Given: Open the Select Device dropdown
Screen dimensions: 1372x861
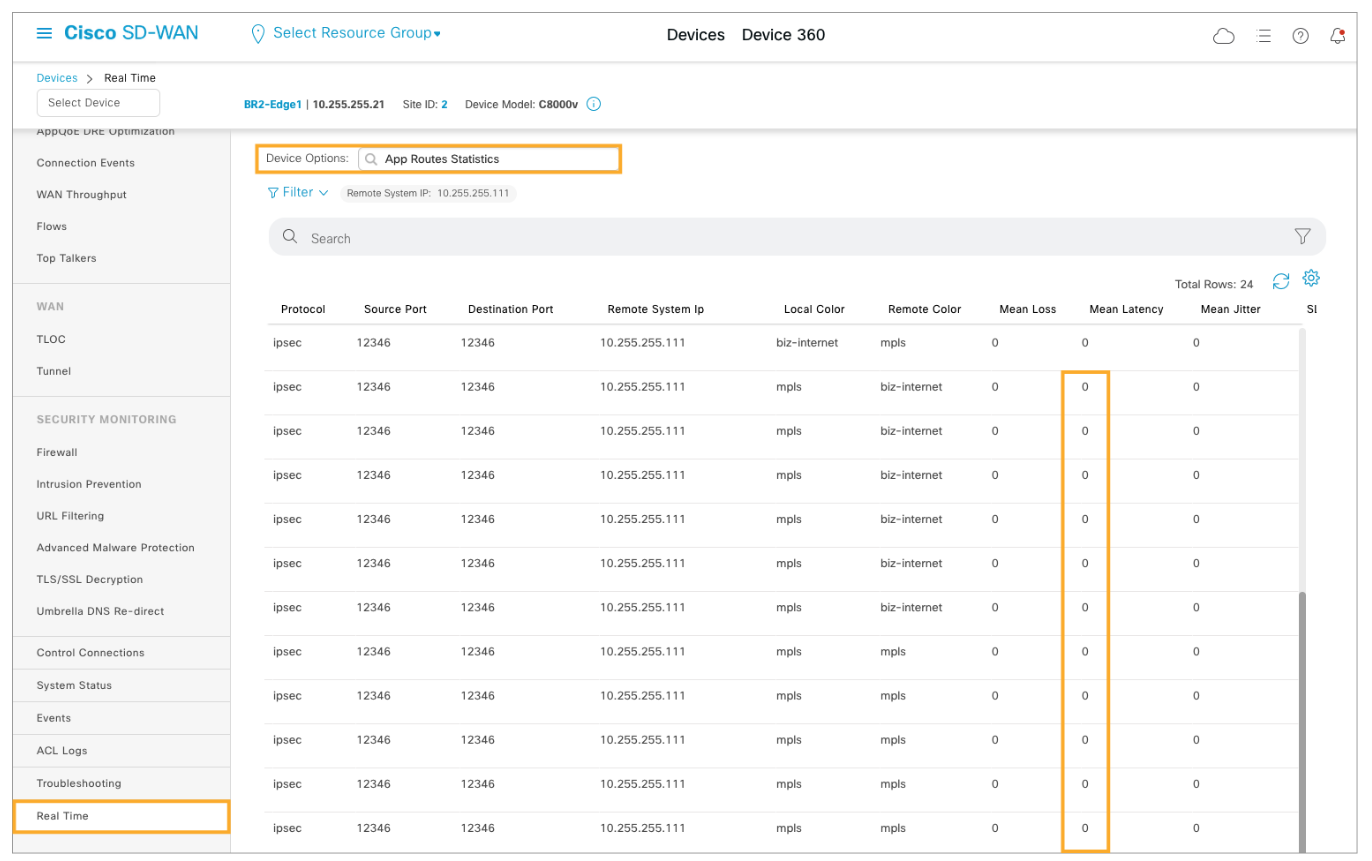Looking at the screenshot, I should point(98,103).
